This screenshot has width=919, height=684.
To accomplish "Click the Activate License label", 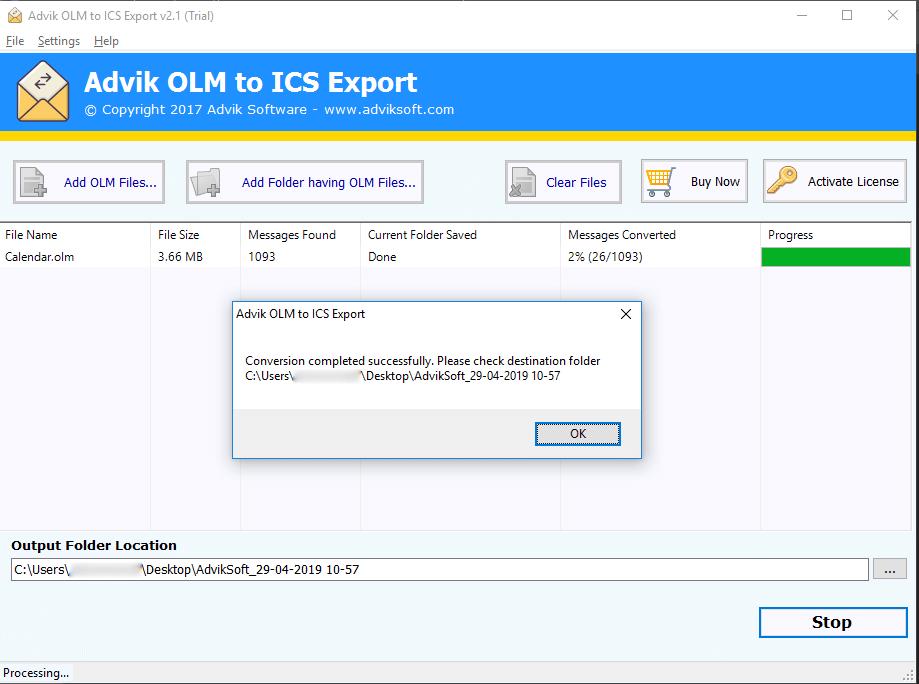I will [x=853, y=182].
